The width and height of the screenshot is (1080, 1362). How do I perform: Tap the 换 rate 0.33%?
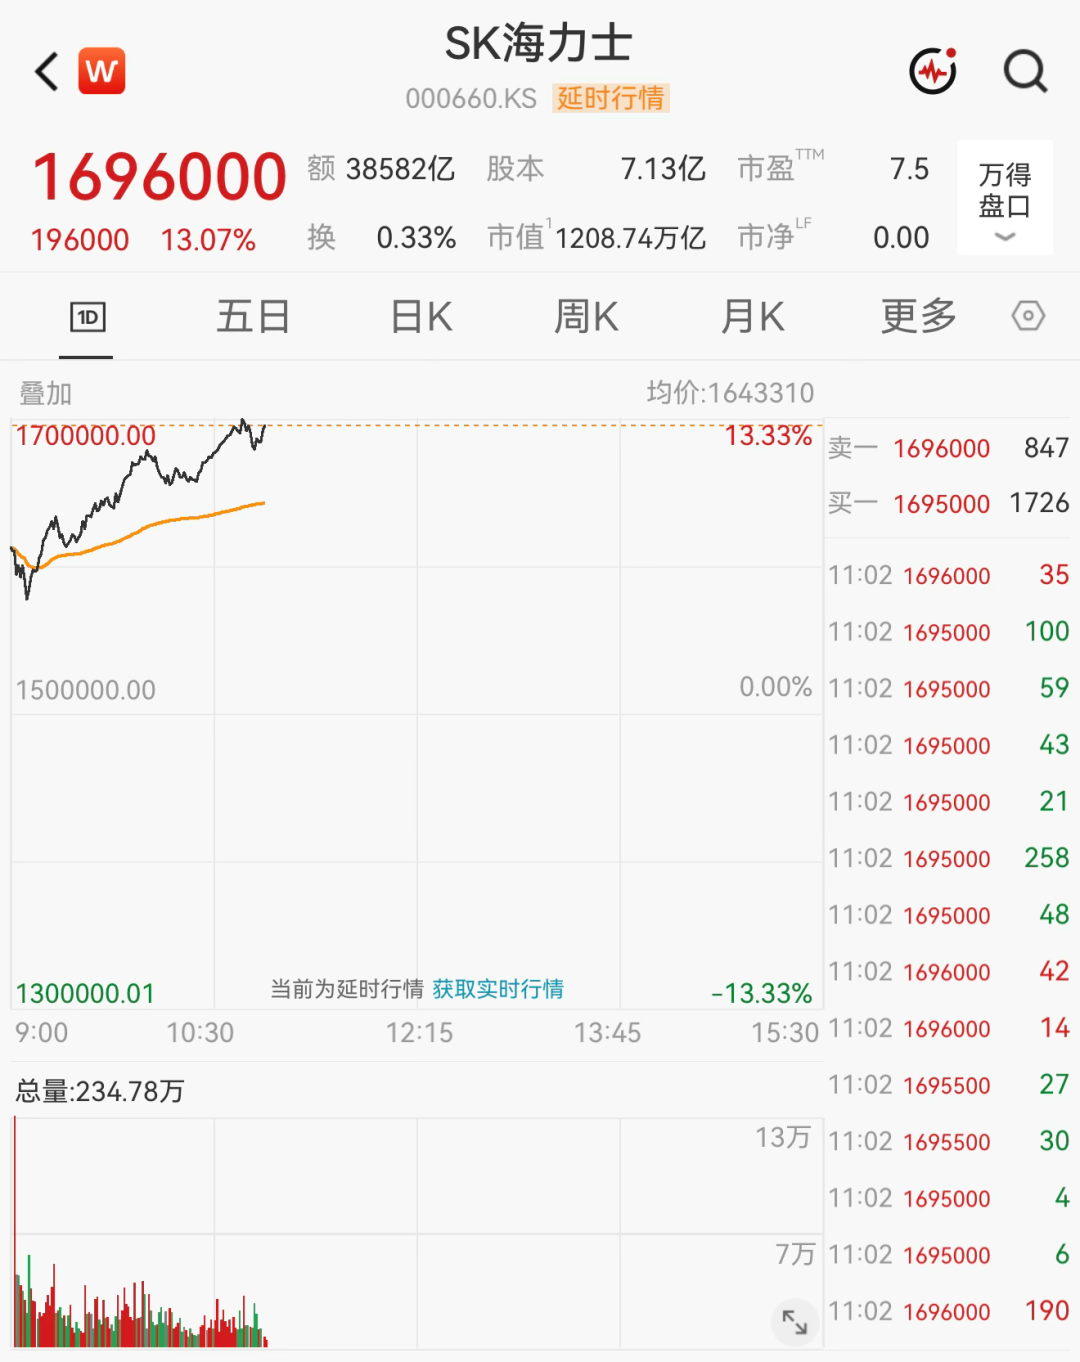click(416, 238)
